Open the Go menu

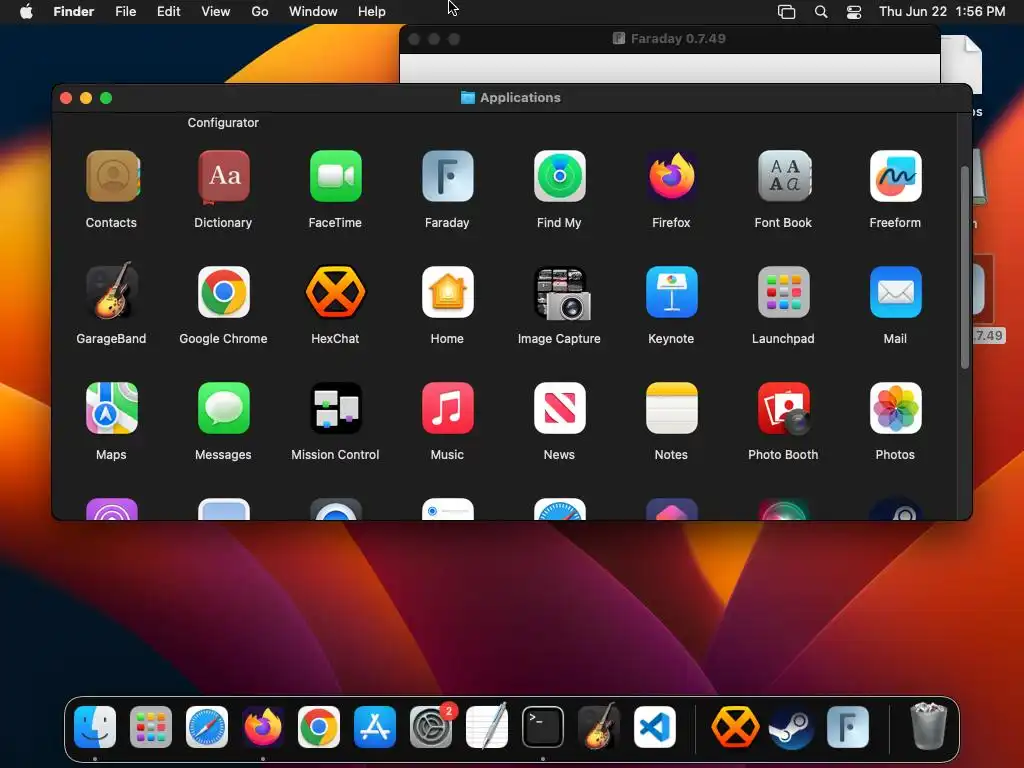pos(260,12)
